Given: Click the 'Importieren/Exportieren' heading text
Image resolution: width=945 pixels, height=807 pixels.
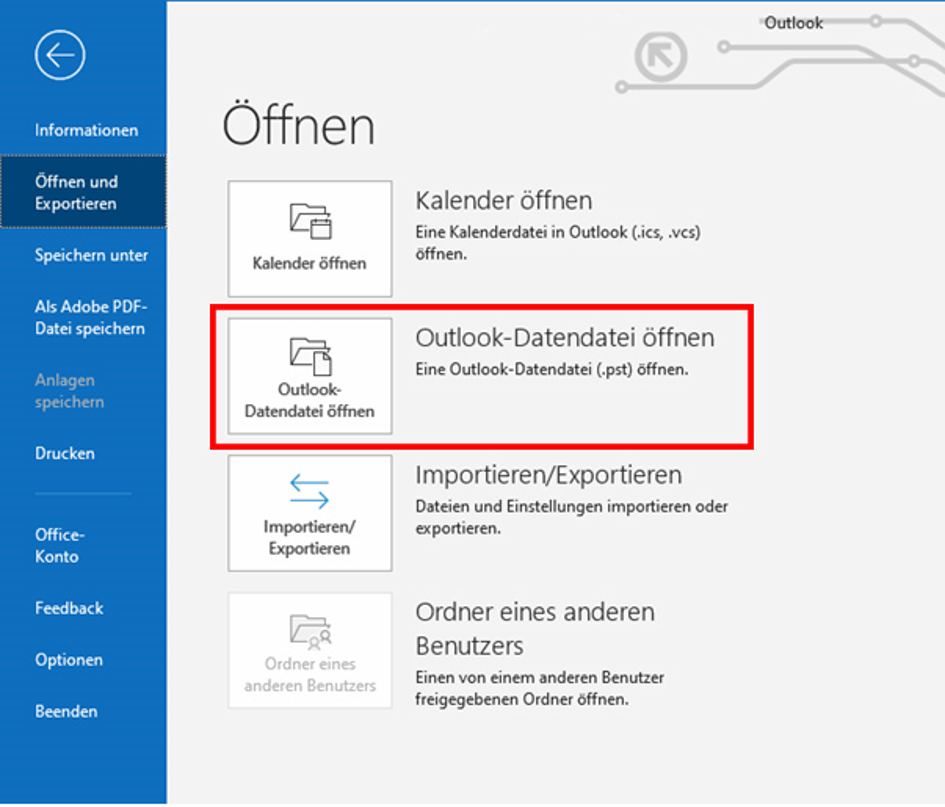Looking at the screenshot, I should point(548,475).
